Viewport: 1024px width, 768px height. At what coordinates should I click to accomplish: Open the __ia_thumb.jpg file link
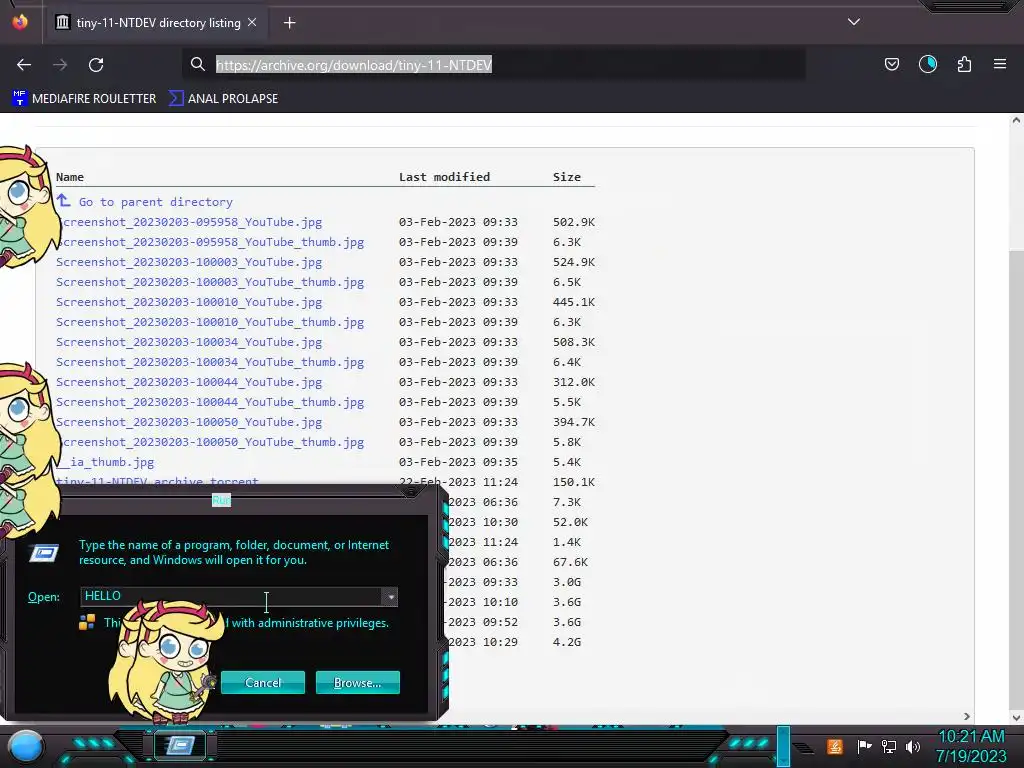point(105,462)
